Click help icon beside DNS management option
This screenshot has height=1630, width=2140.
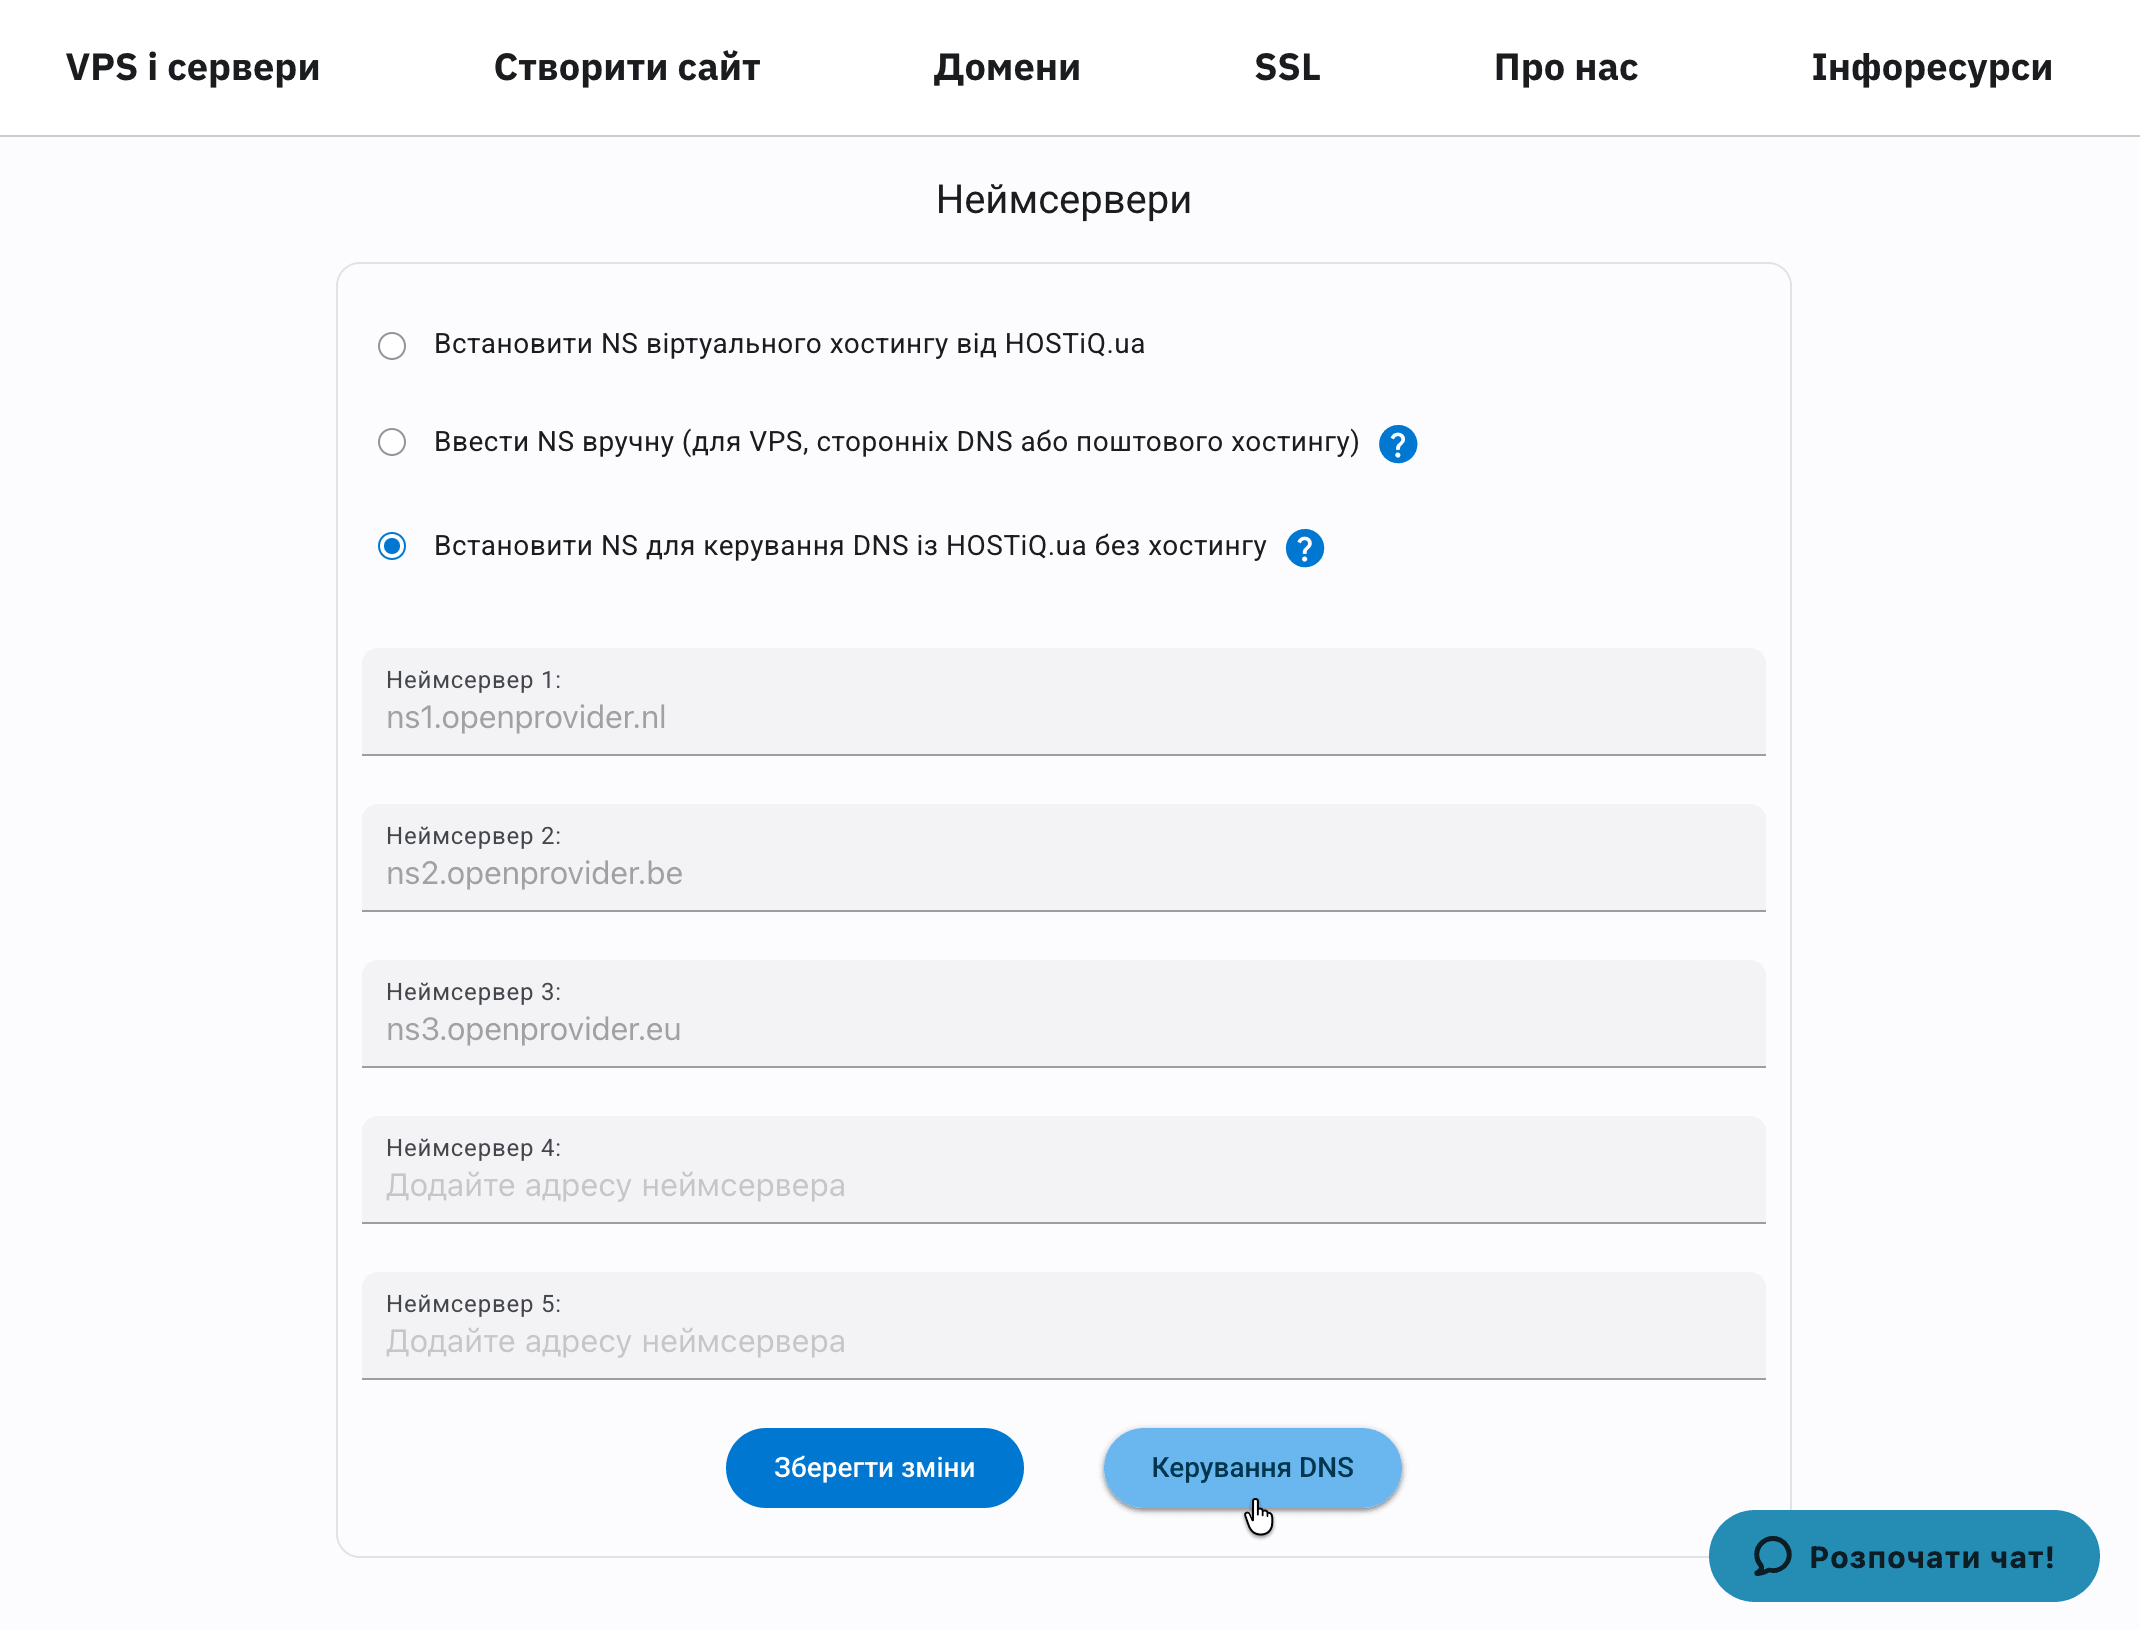(x=1304, y=548)
